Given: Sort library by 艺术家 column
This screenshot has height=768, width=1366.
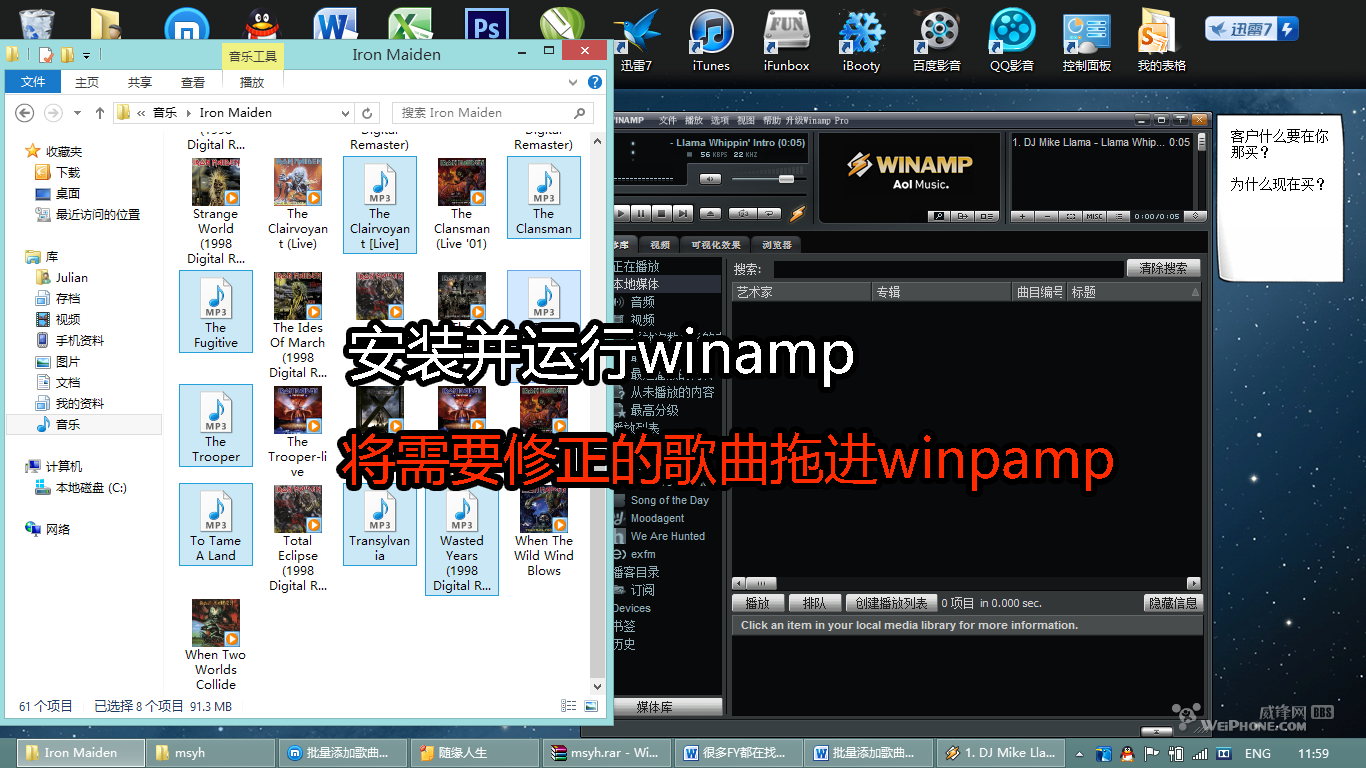Looking at the screenshot, I should tap(802, 292).
